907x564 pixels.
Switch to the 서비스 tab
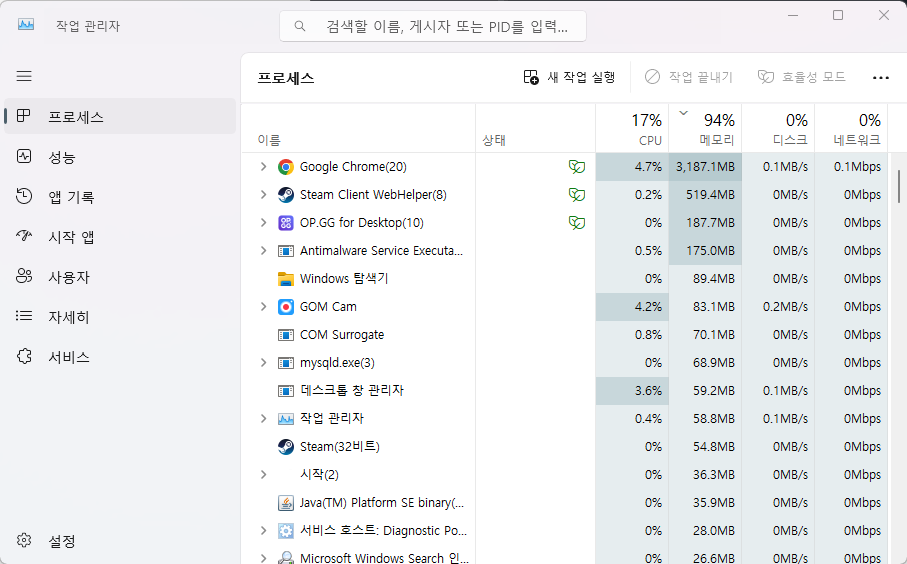[x=120, y=357]
